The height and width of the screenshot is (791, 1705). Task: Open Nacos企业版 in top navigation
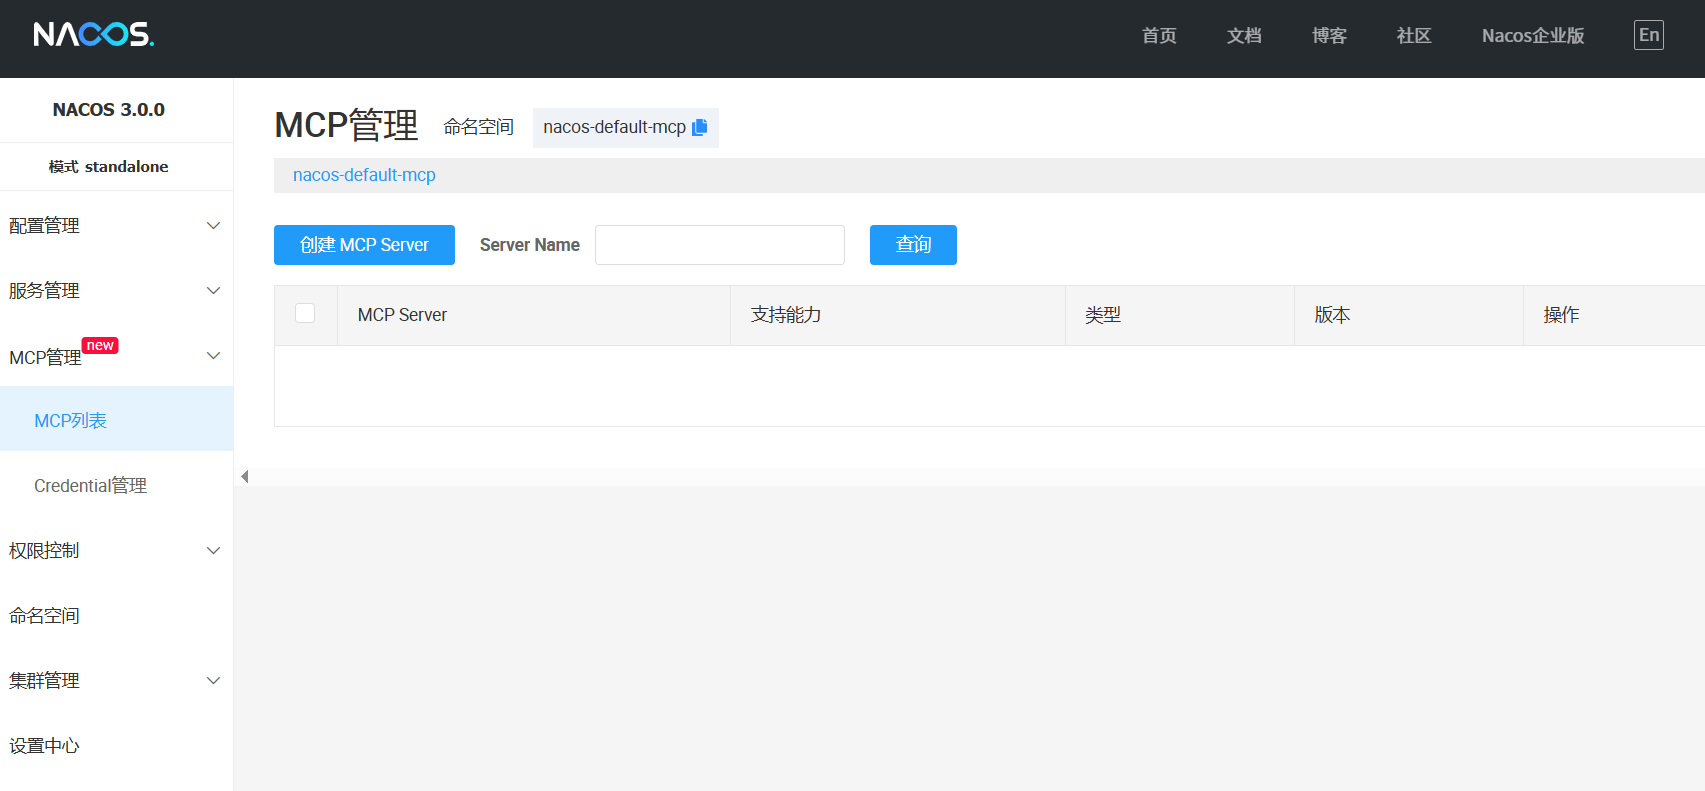[x=1533, y=36]
